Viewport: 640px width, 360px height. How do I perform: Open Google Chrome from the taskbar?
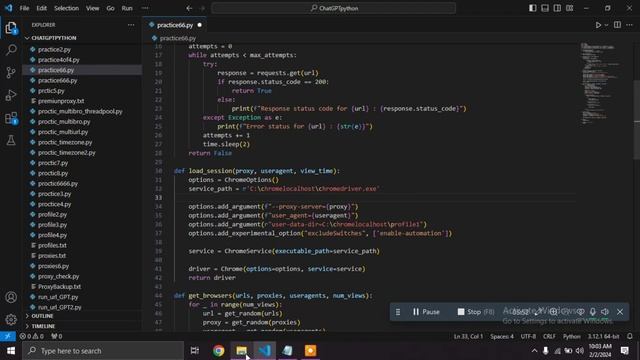pyautogui.click(x=218, y=351)
